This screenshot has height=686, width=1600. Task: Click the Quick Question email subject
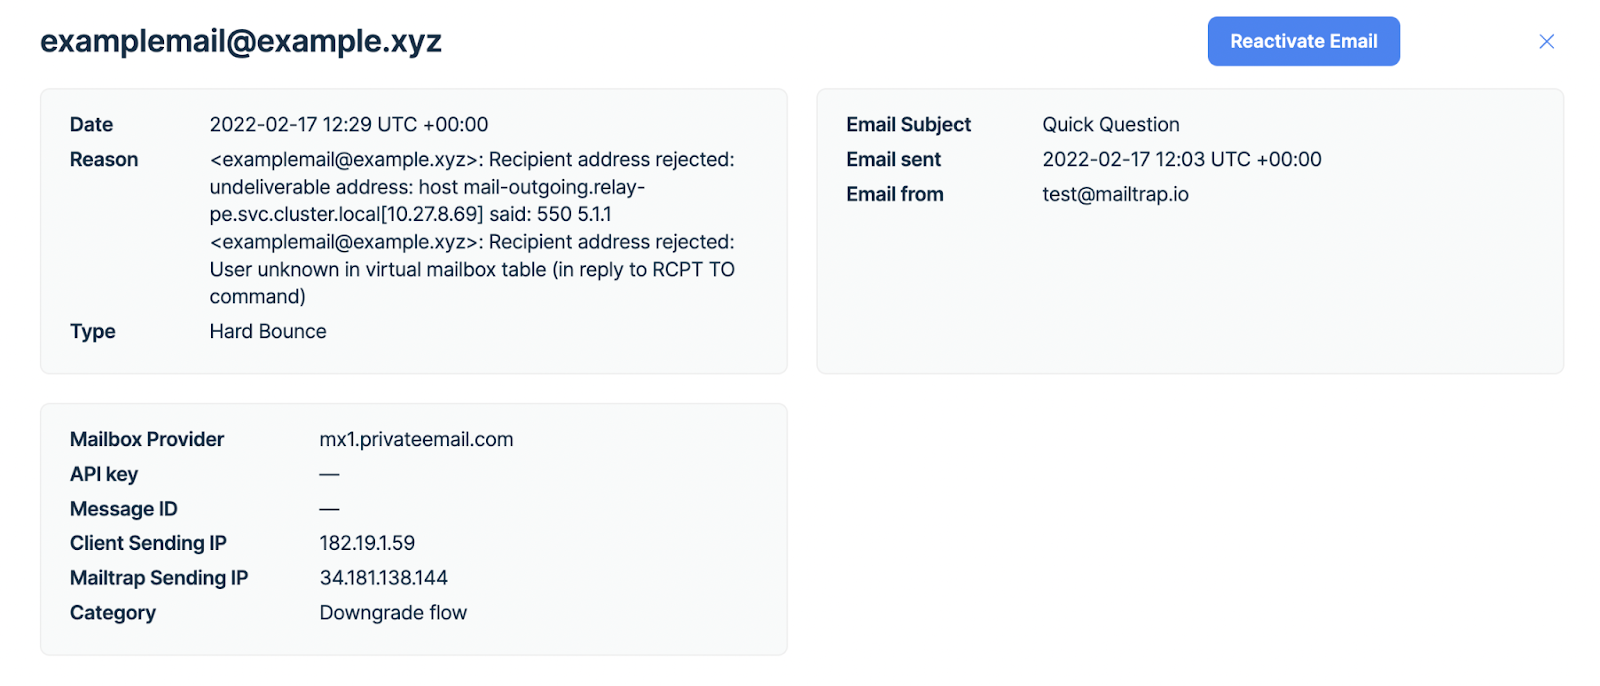pyautogui.click(x=1110, y=124)
